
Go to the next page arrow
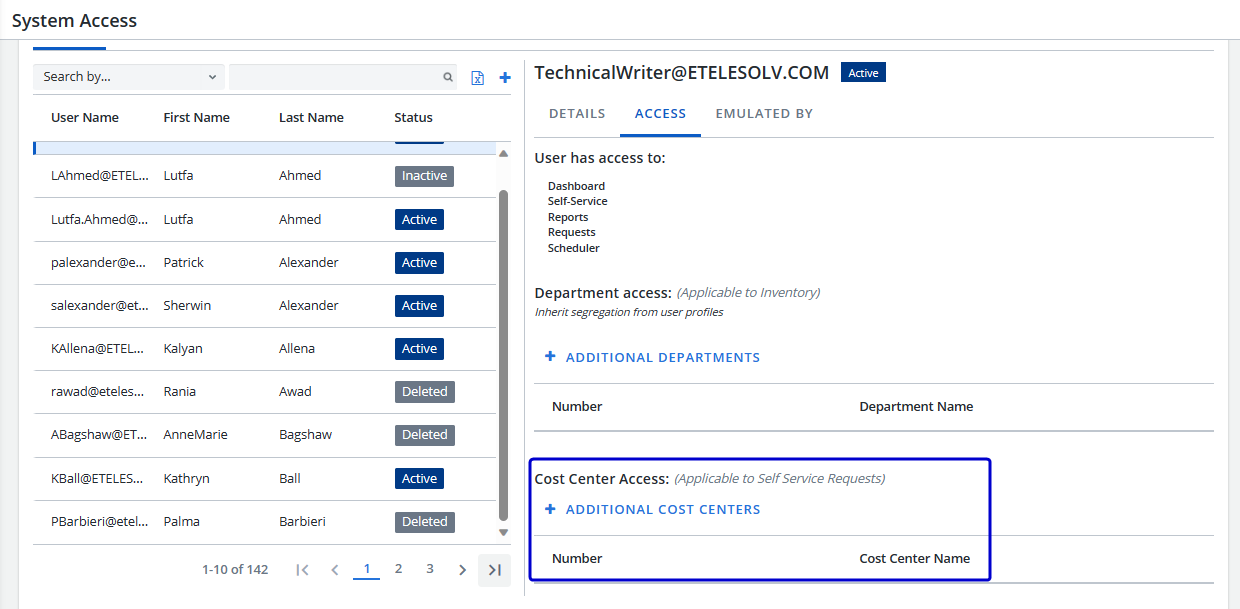click(462, 570)
